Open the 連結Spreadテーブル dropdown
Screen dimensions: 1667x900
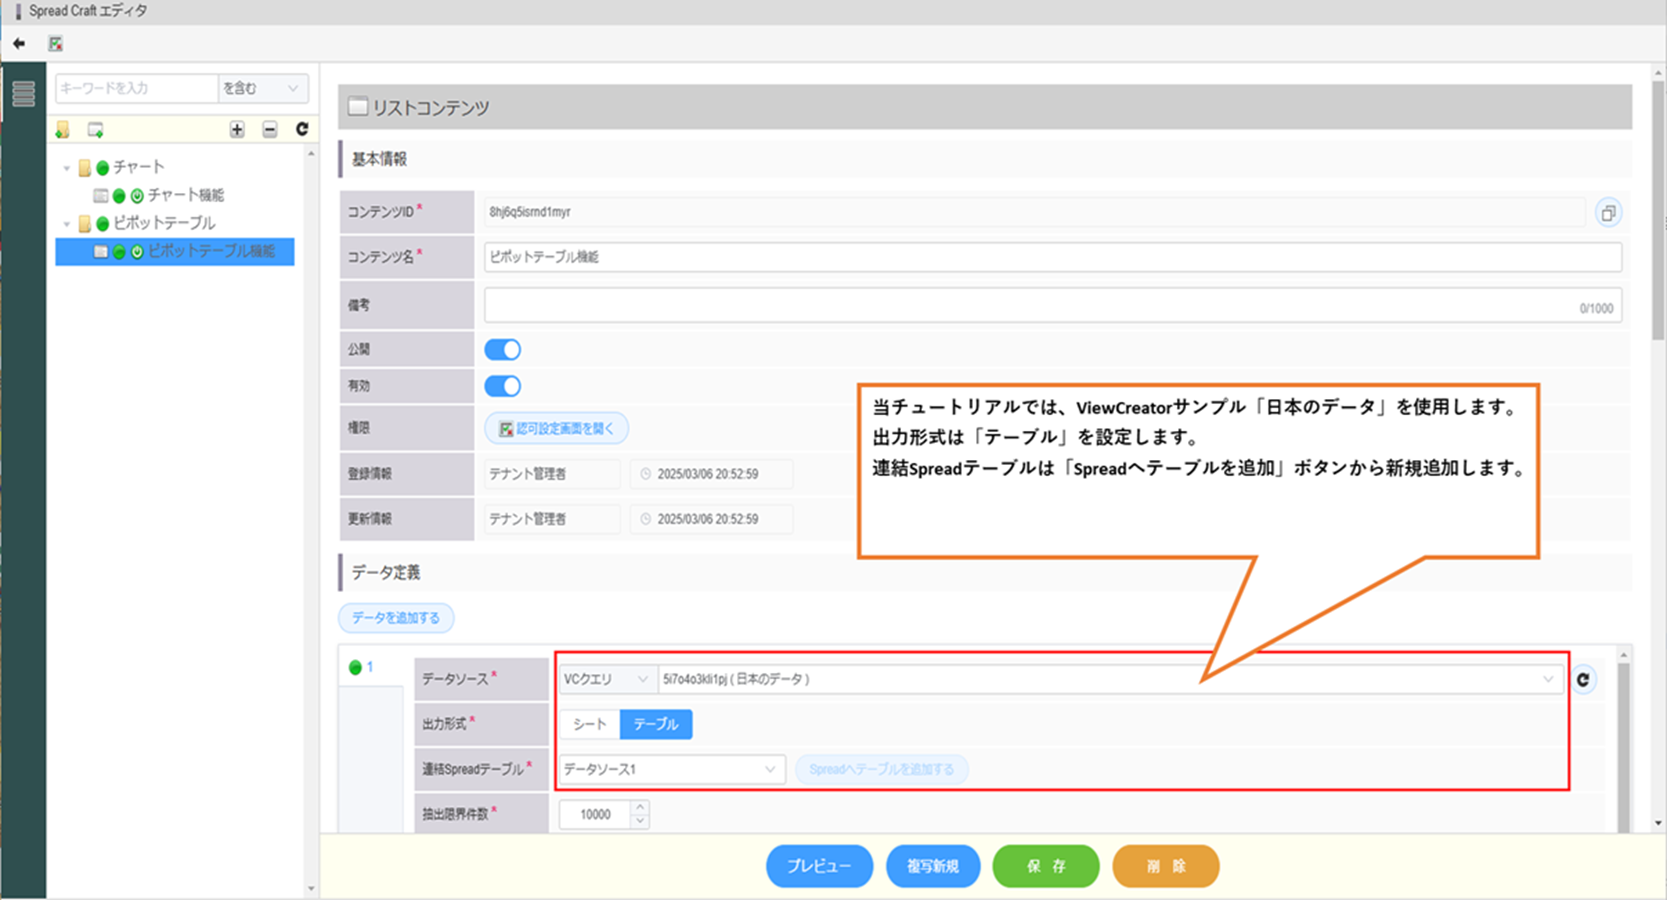[670, 769]
